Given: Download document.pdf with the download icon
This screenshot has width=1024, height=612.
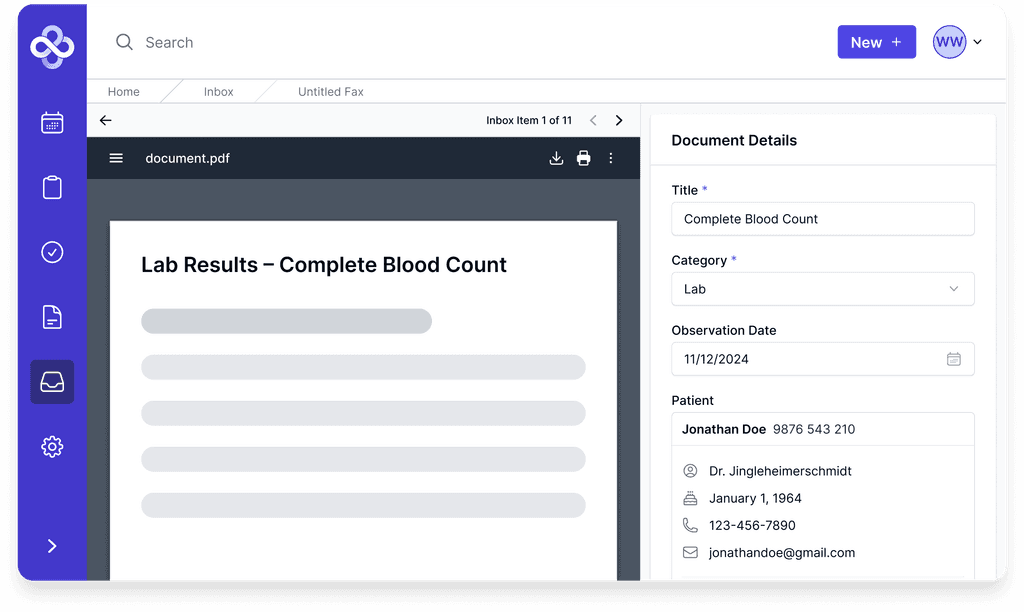Looking at the screenshot, I should coord(556,158).
